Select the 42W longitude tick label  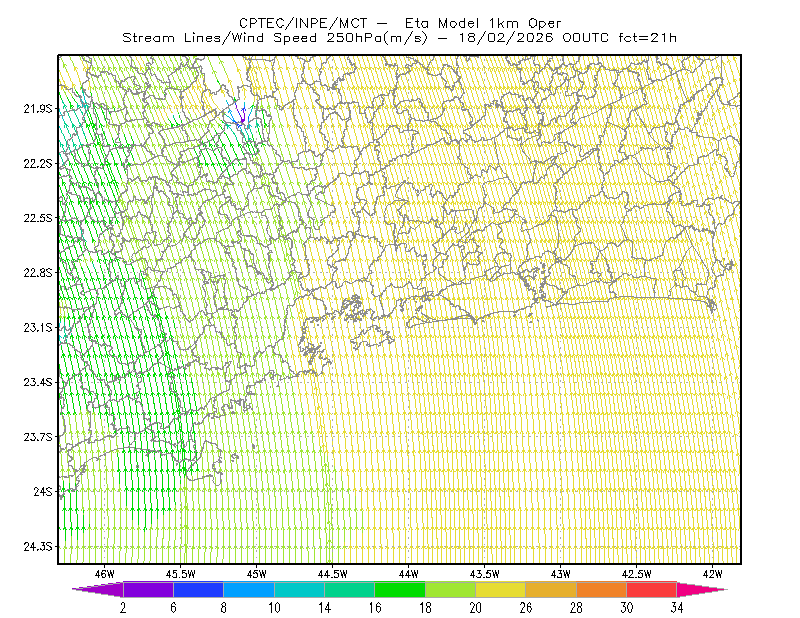coord(712,574)
